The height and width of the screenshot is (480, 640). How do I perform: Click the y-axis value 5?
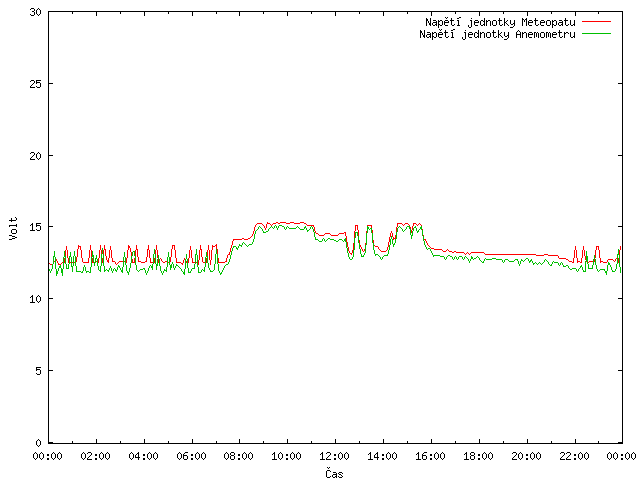pos(38,371)
